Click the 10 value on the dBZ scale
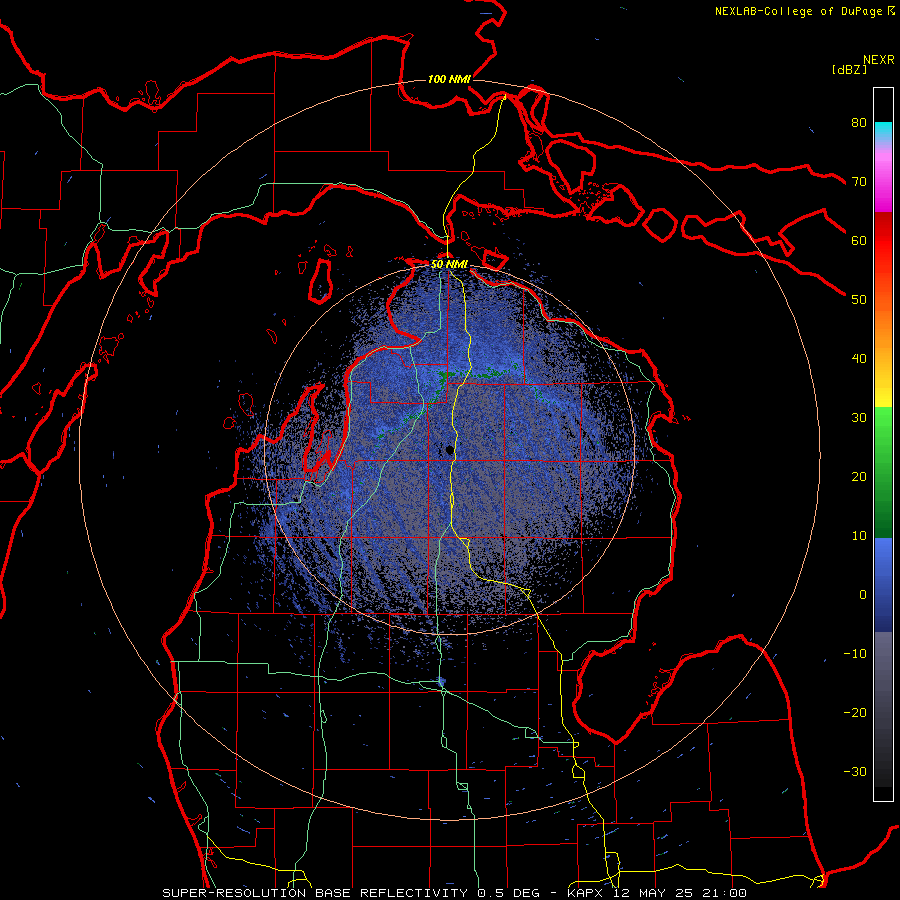 [859, 536]
